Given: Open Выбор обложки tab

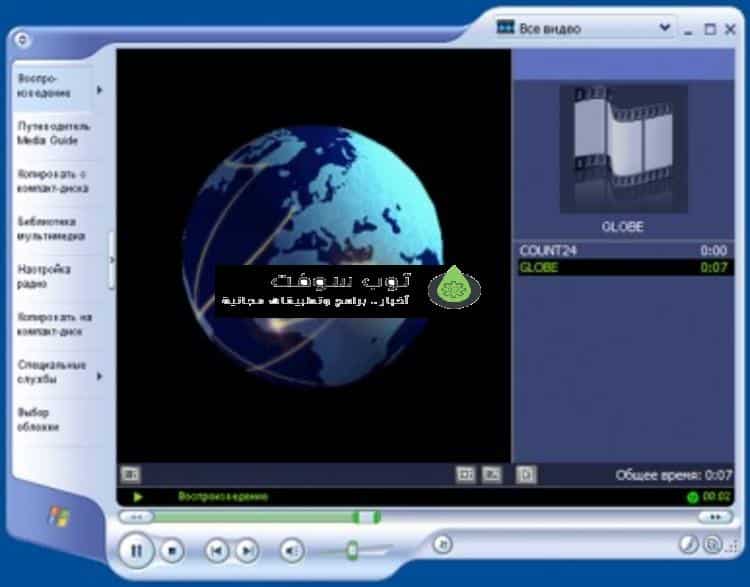Looking at the screenshot, I should pos(38,420).
